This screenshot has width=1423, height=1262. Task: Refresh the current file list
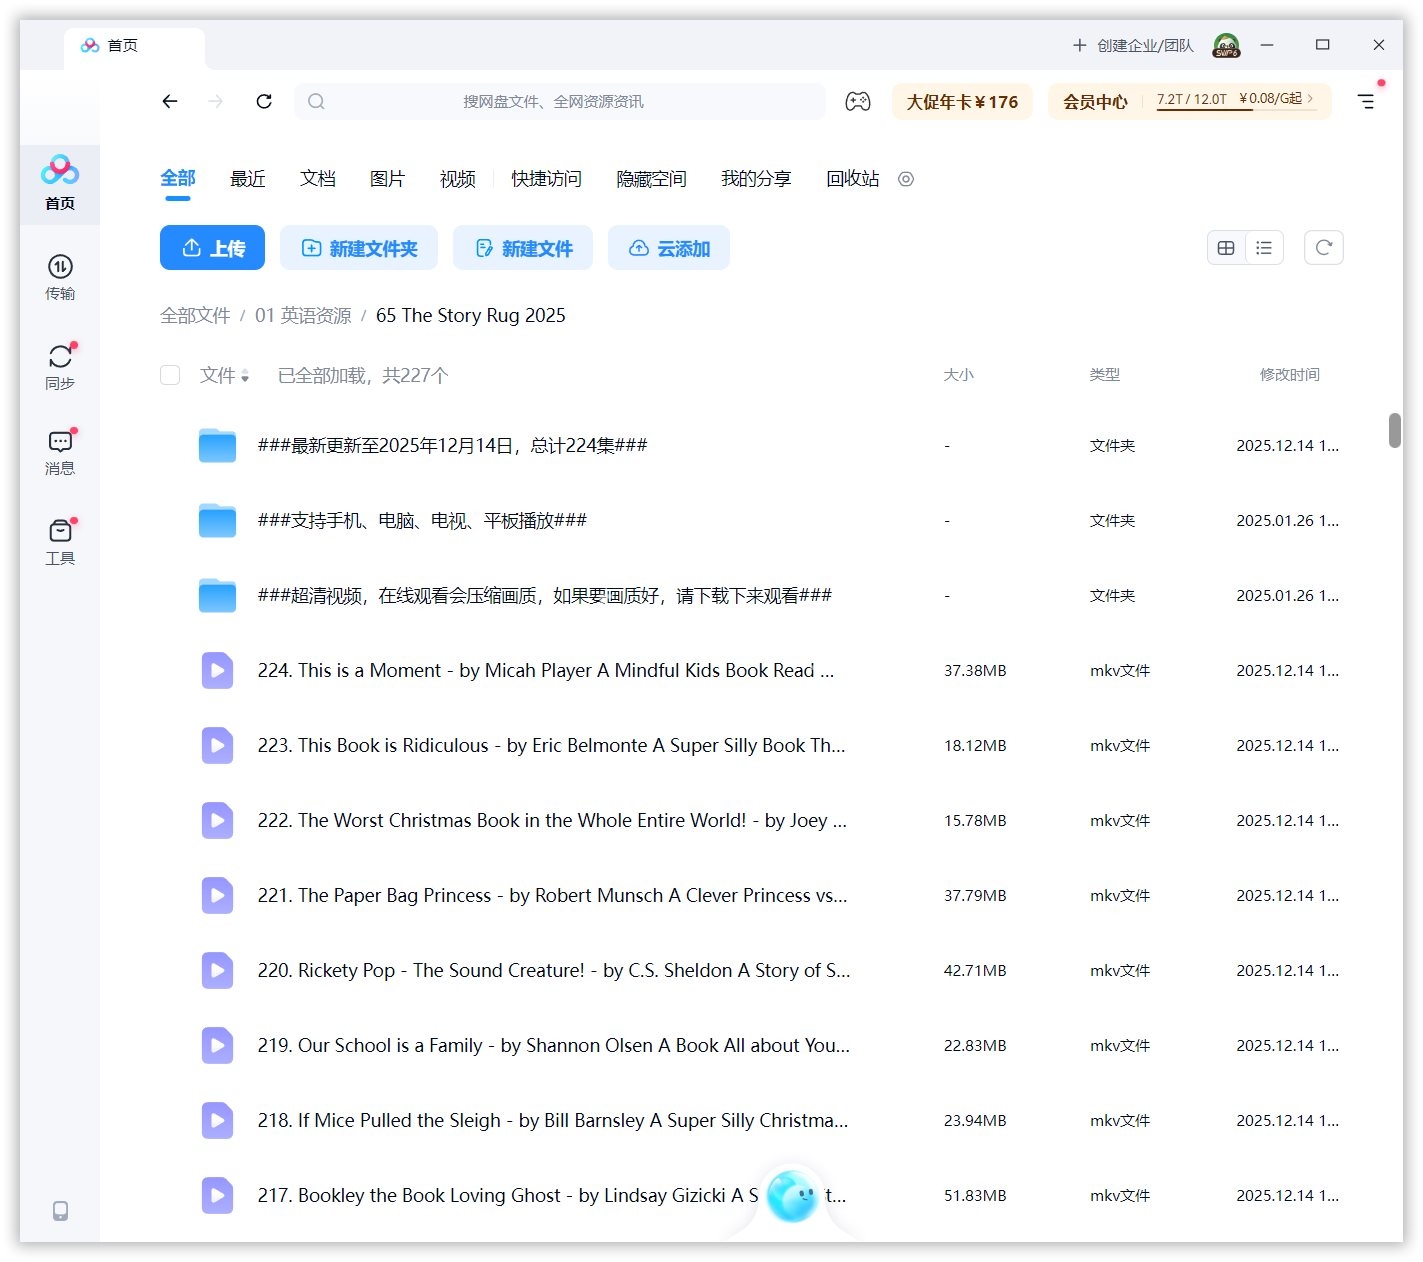click(1323, 247)
